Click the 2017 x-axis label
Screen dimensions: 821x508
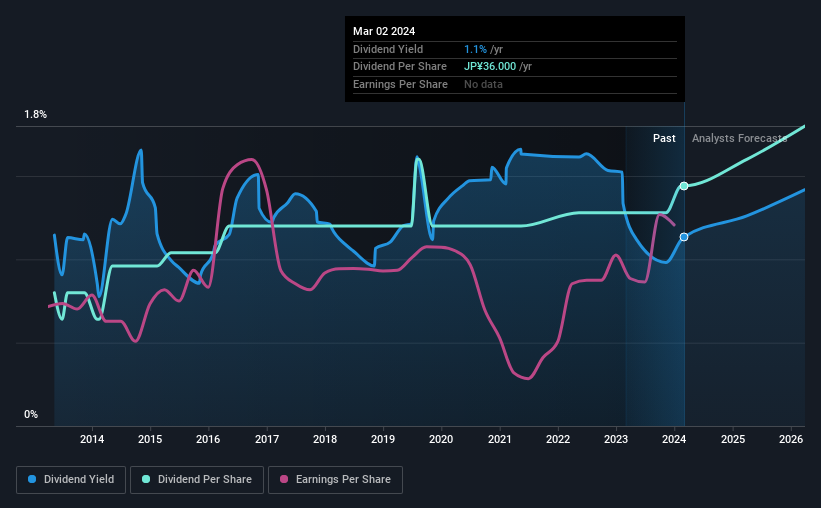click(267, 439)
